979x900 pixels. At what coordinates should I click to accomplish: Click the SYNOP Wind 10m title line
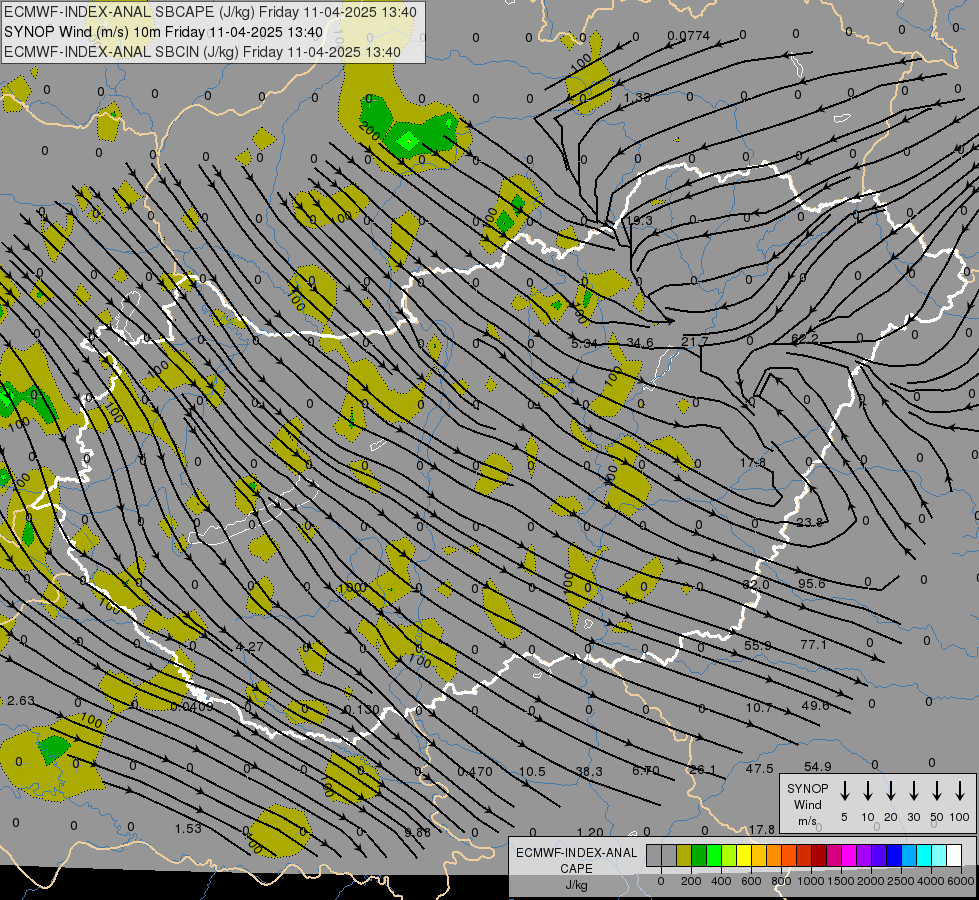point(164,32)
